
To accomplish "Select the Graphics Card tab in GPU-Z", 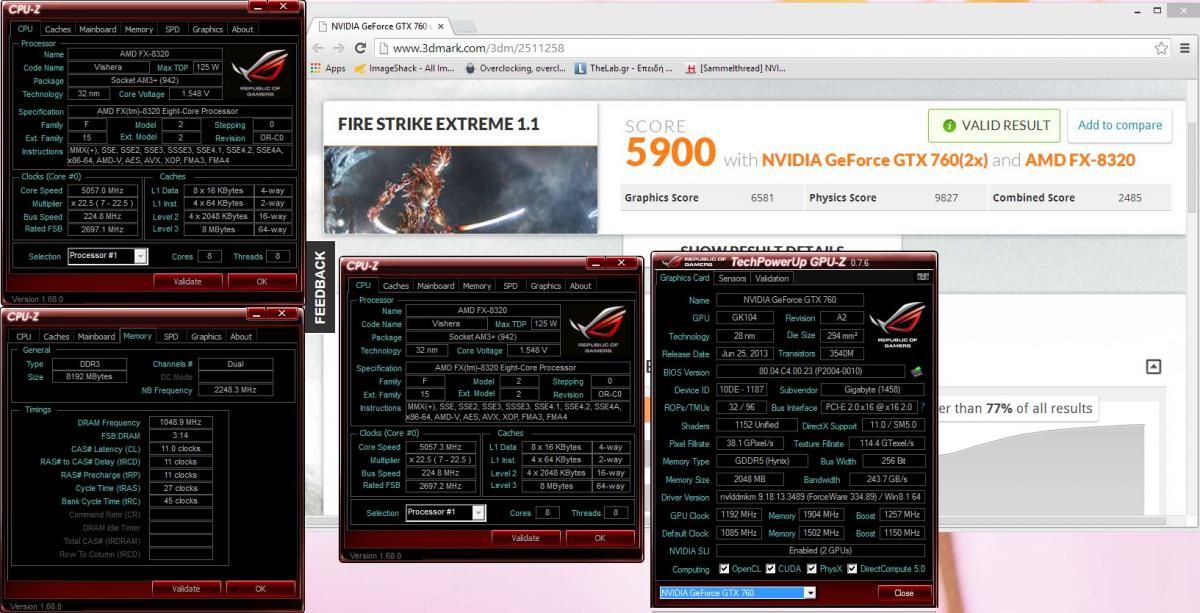I will pyautogui.click(x=685, y=278).
